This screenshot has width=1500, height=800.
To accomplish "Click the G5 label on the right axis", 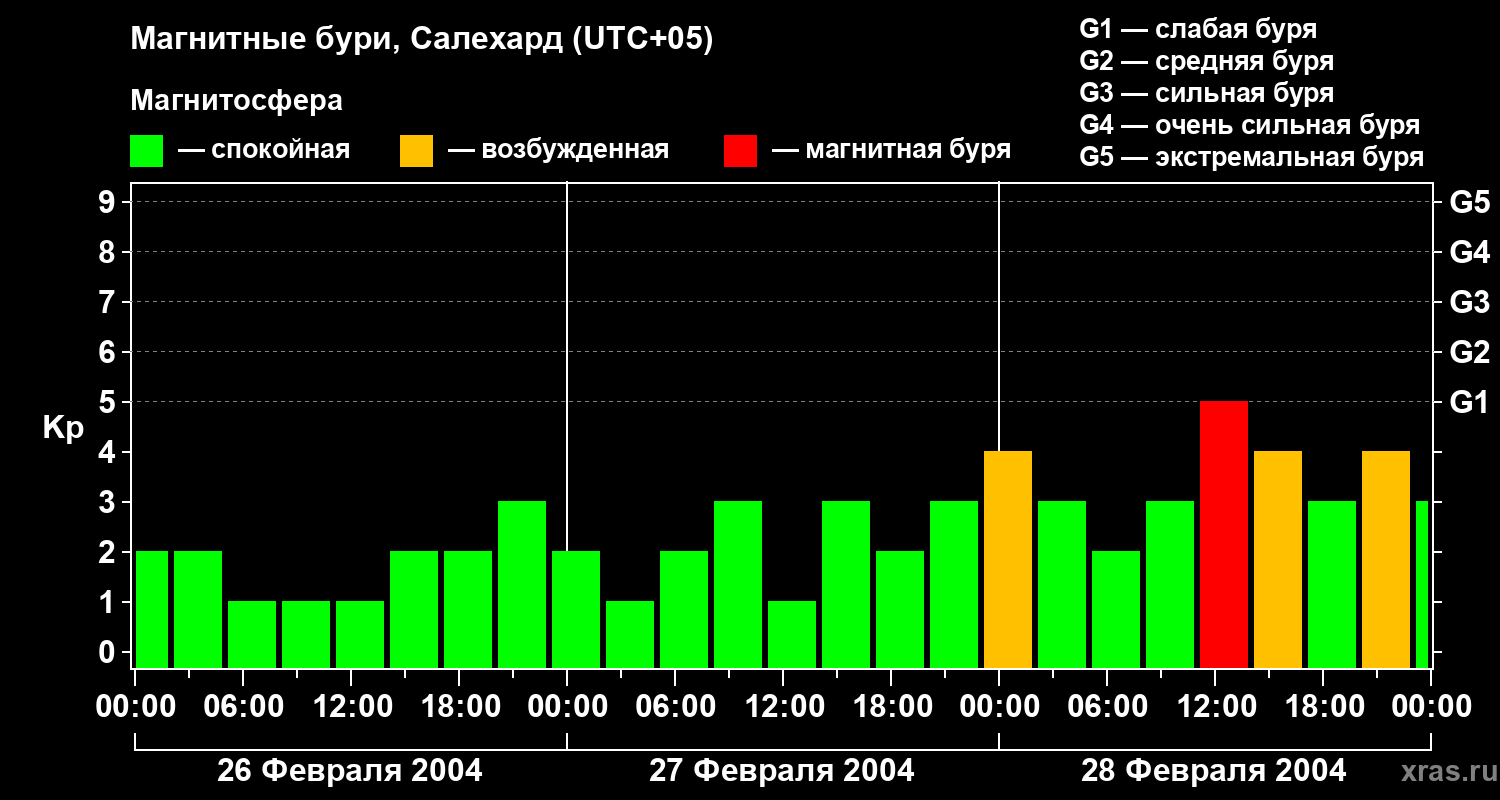I will tap(1469, 203).
